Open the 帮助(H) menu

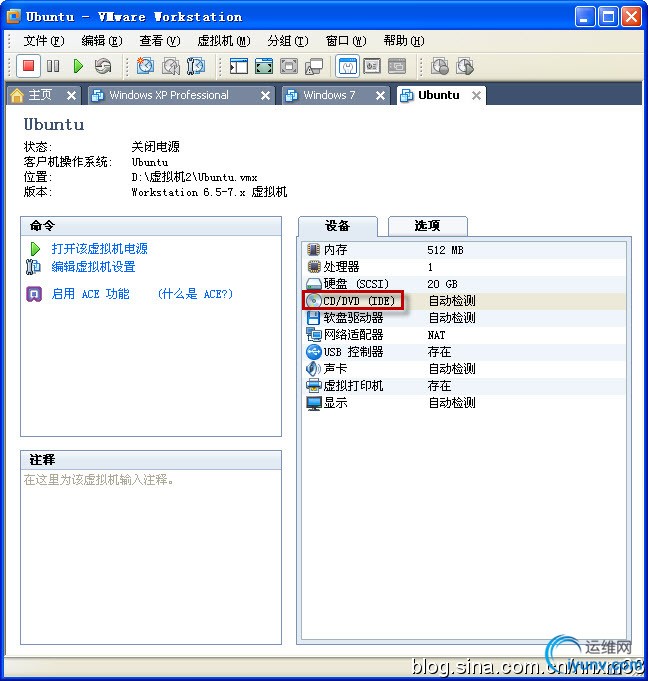click(x=404, y=41)
